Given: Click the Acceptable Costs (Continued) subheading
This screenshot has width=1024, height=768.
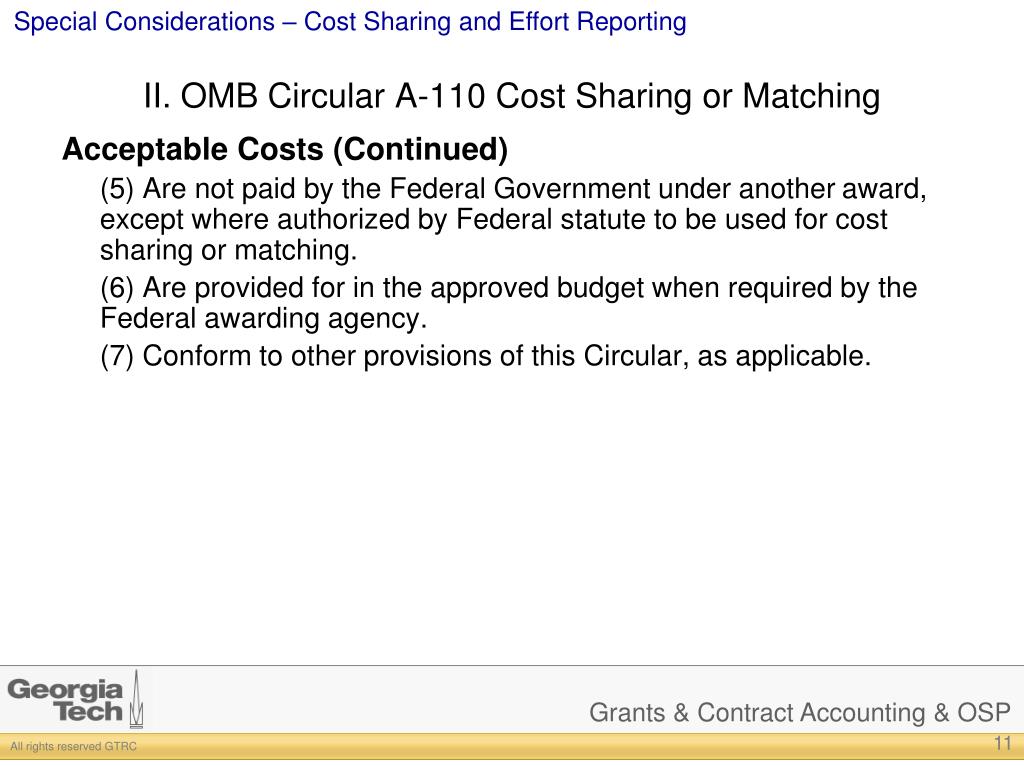Looking at the screenshot, I should pyautogui.click(x=285, y=150).
